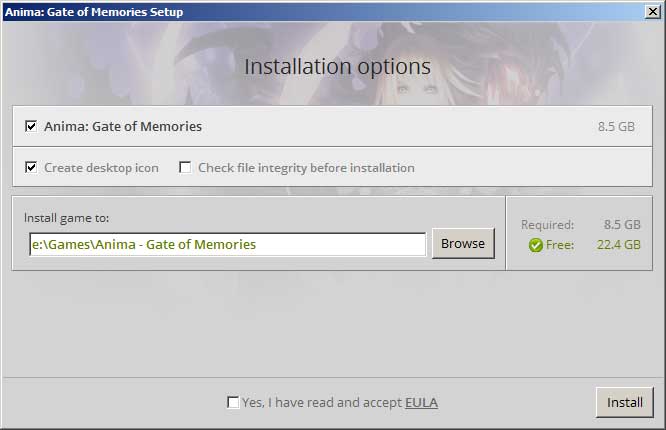Click the 'Installation options' heading

tap(338, 67)
